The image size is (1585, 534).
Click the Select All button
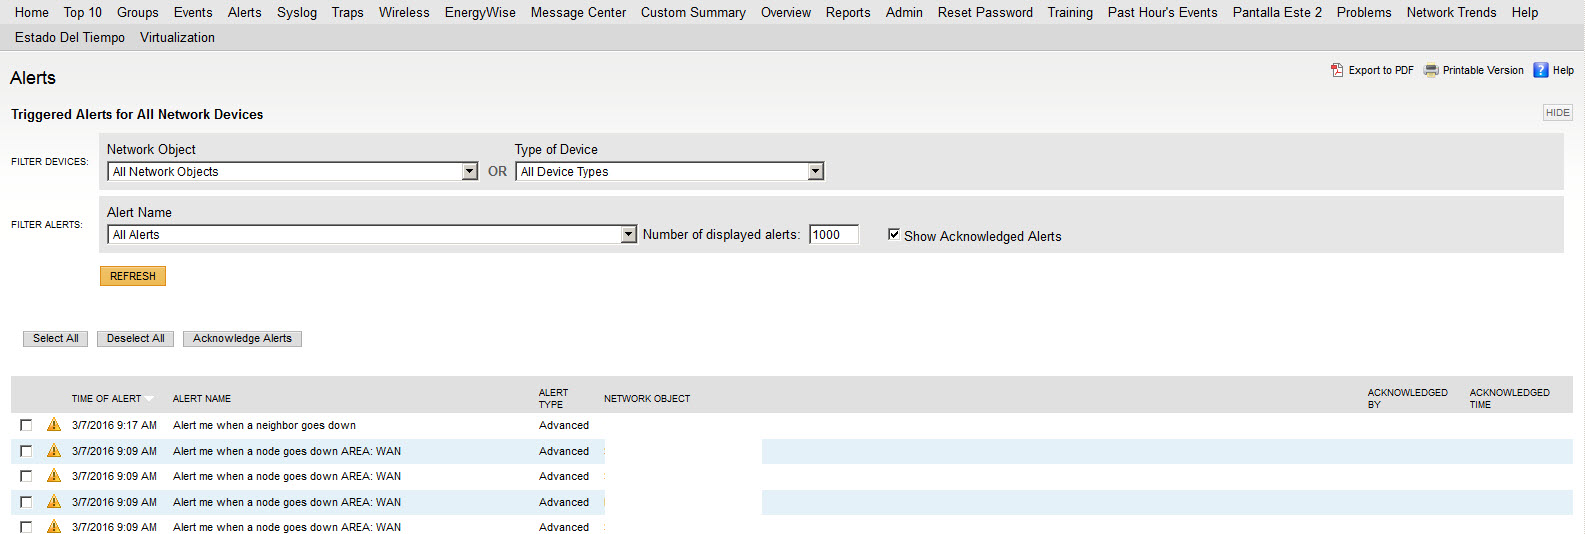pos(56,338)
